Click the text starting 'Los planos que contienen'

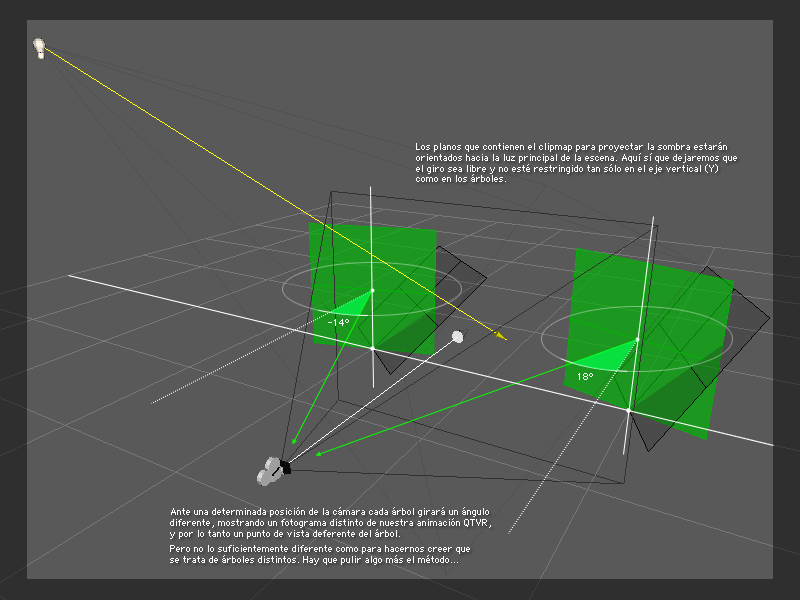[576, 163]
